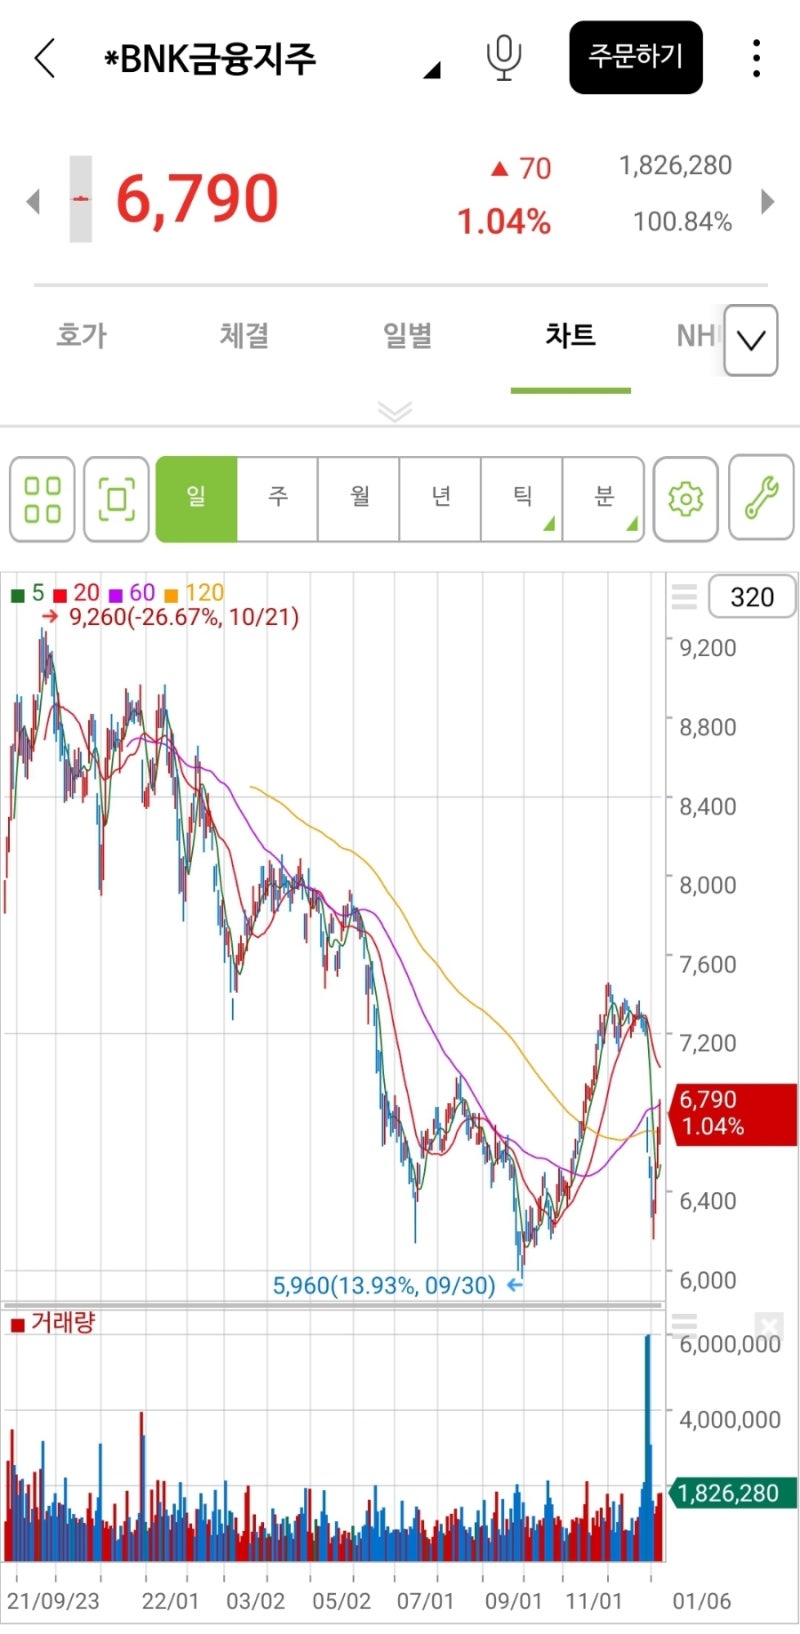Select the 월 monthly period
The height and width of the screenshot is (1634, 800).
(359, 499)
